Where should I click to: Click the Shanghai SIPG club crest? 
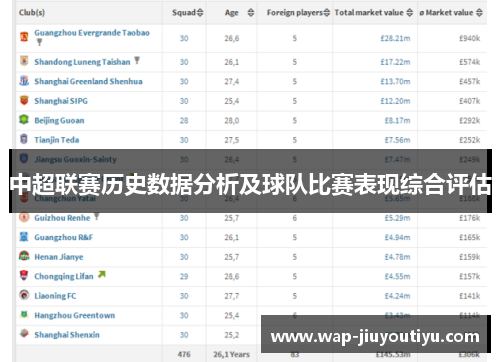24,100
